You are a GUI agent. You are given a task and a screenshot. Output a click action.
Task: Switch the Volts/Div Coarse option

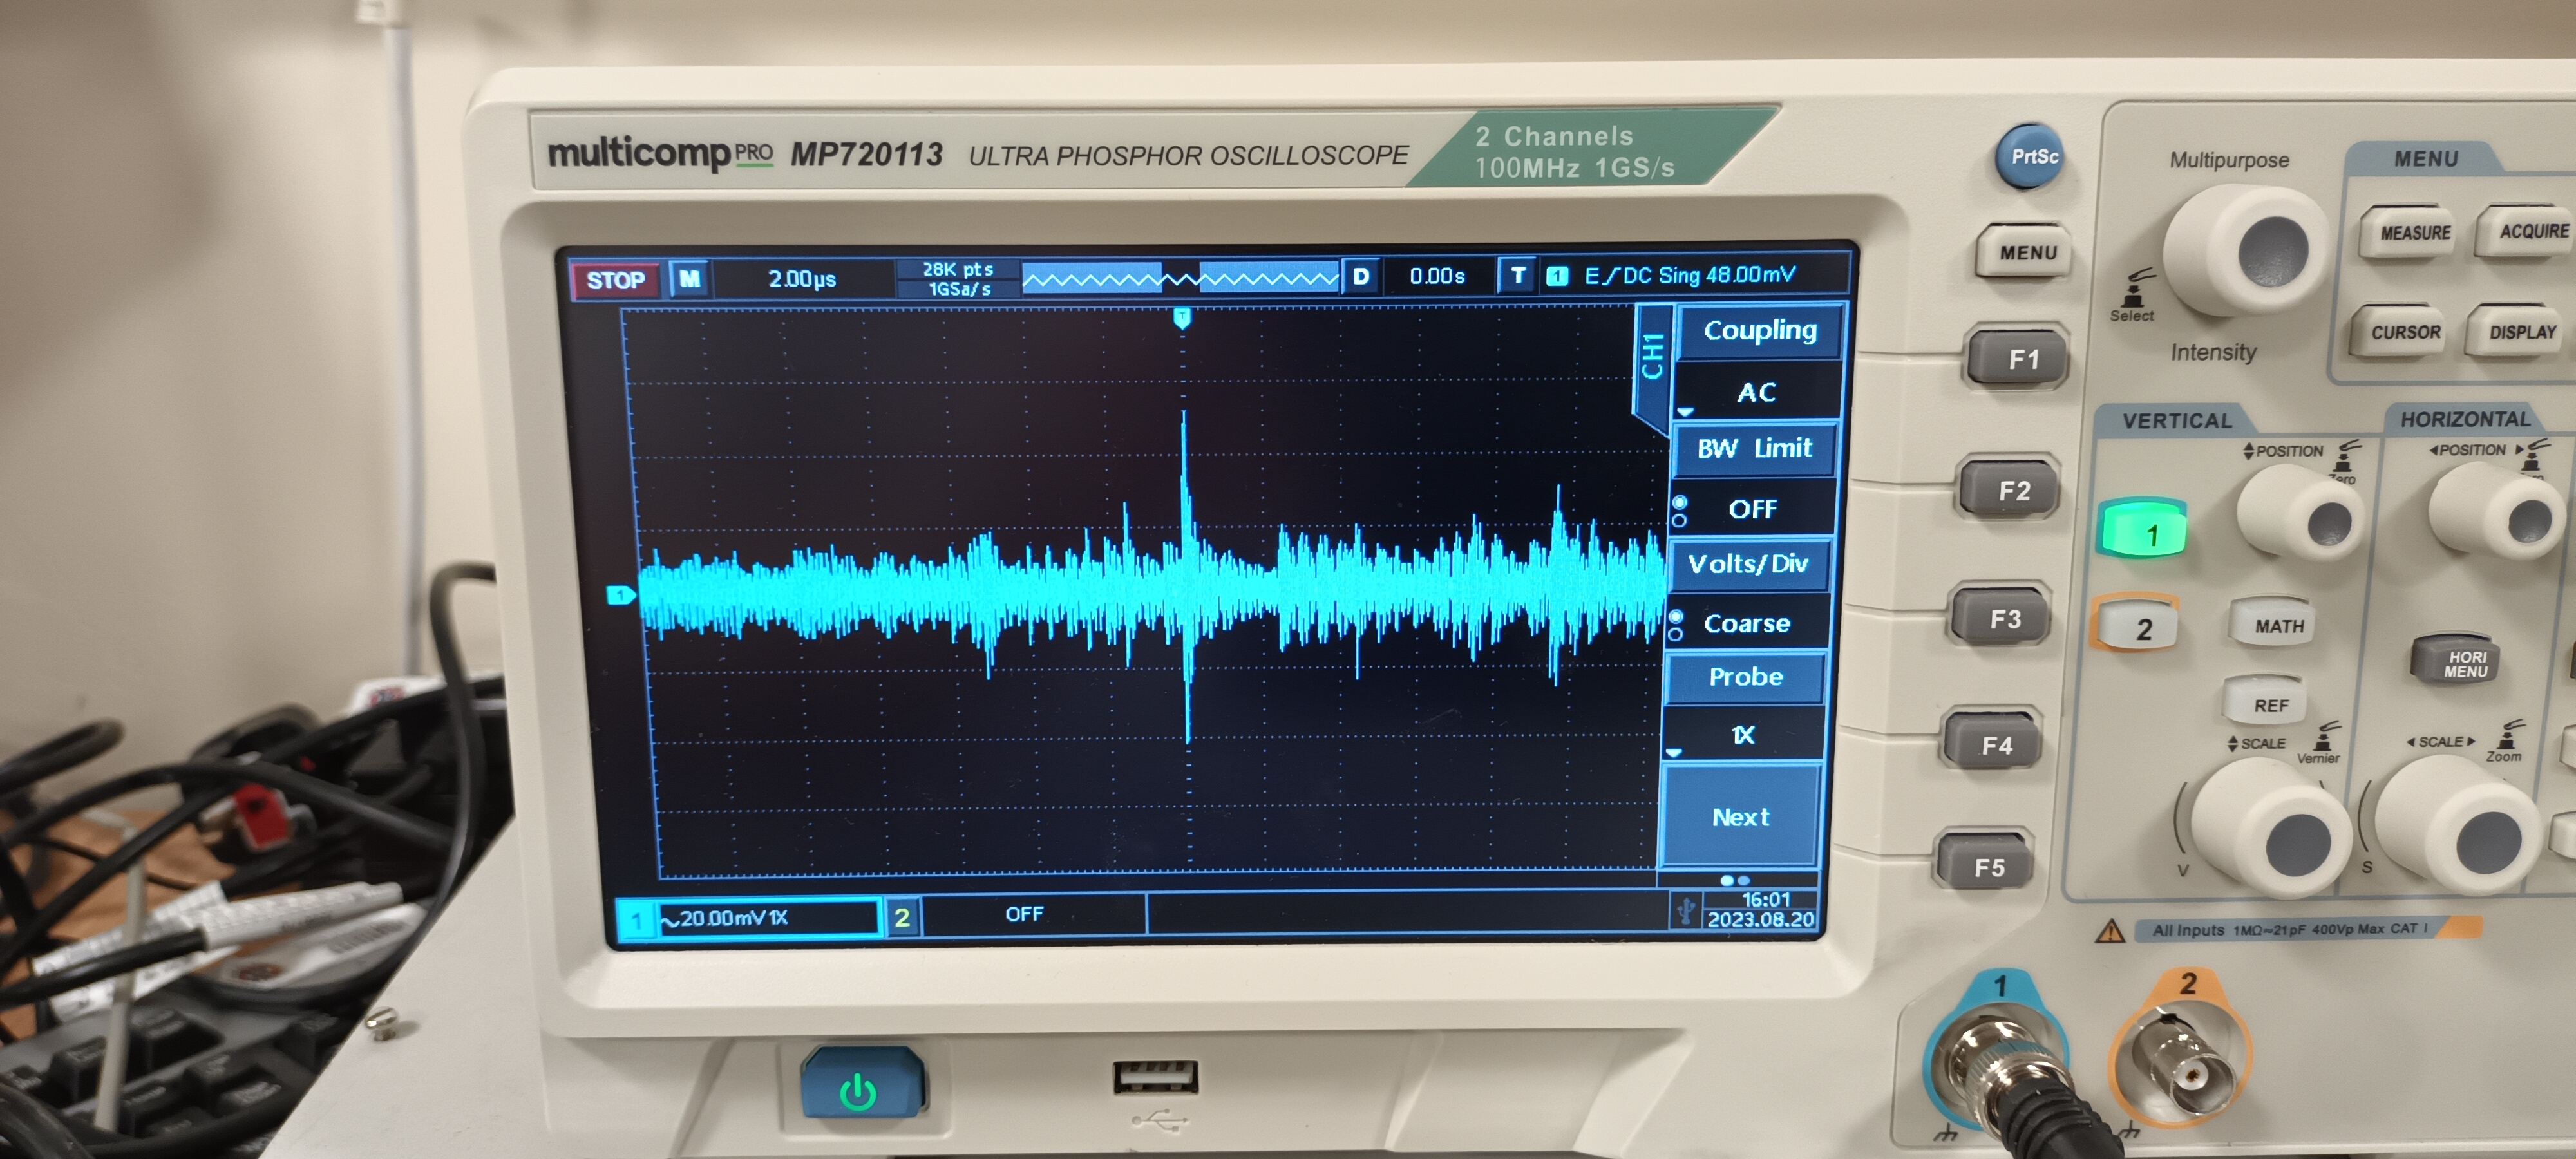click(1746, 623)
